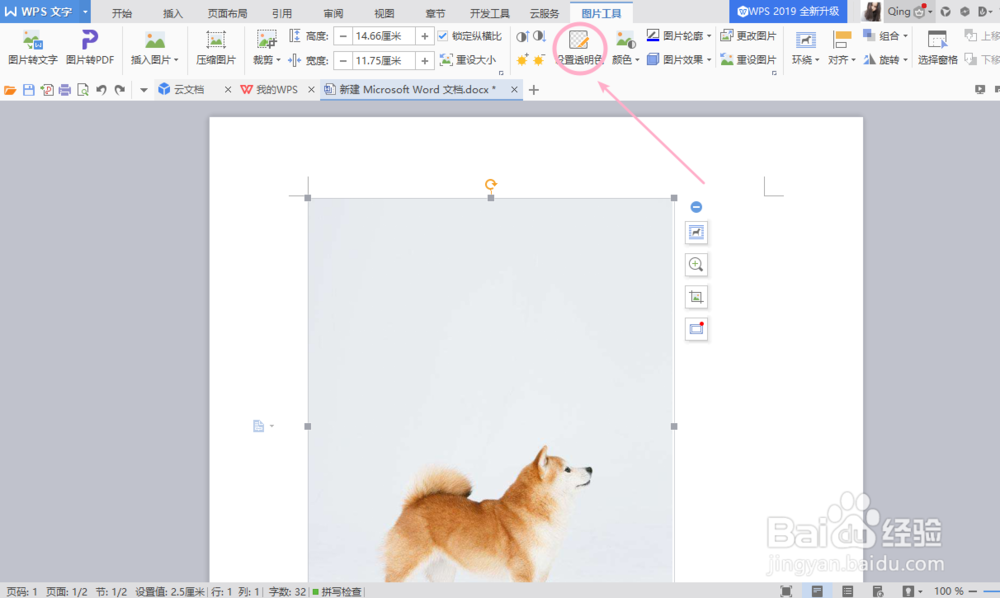Expand the 组合 group dropdown
Screen dimensions: 1000x598
coord(905,36)
